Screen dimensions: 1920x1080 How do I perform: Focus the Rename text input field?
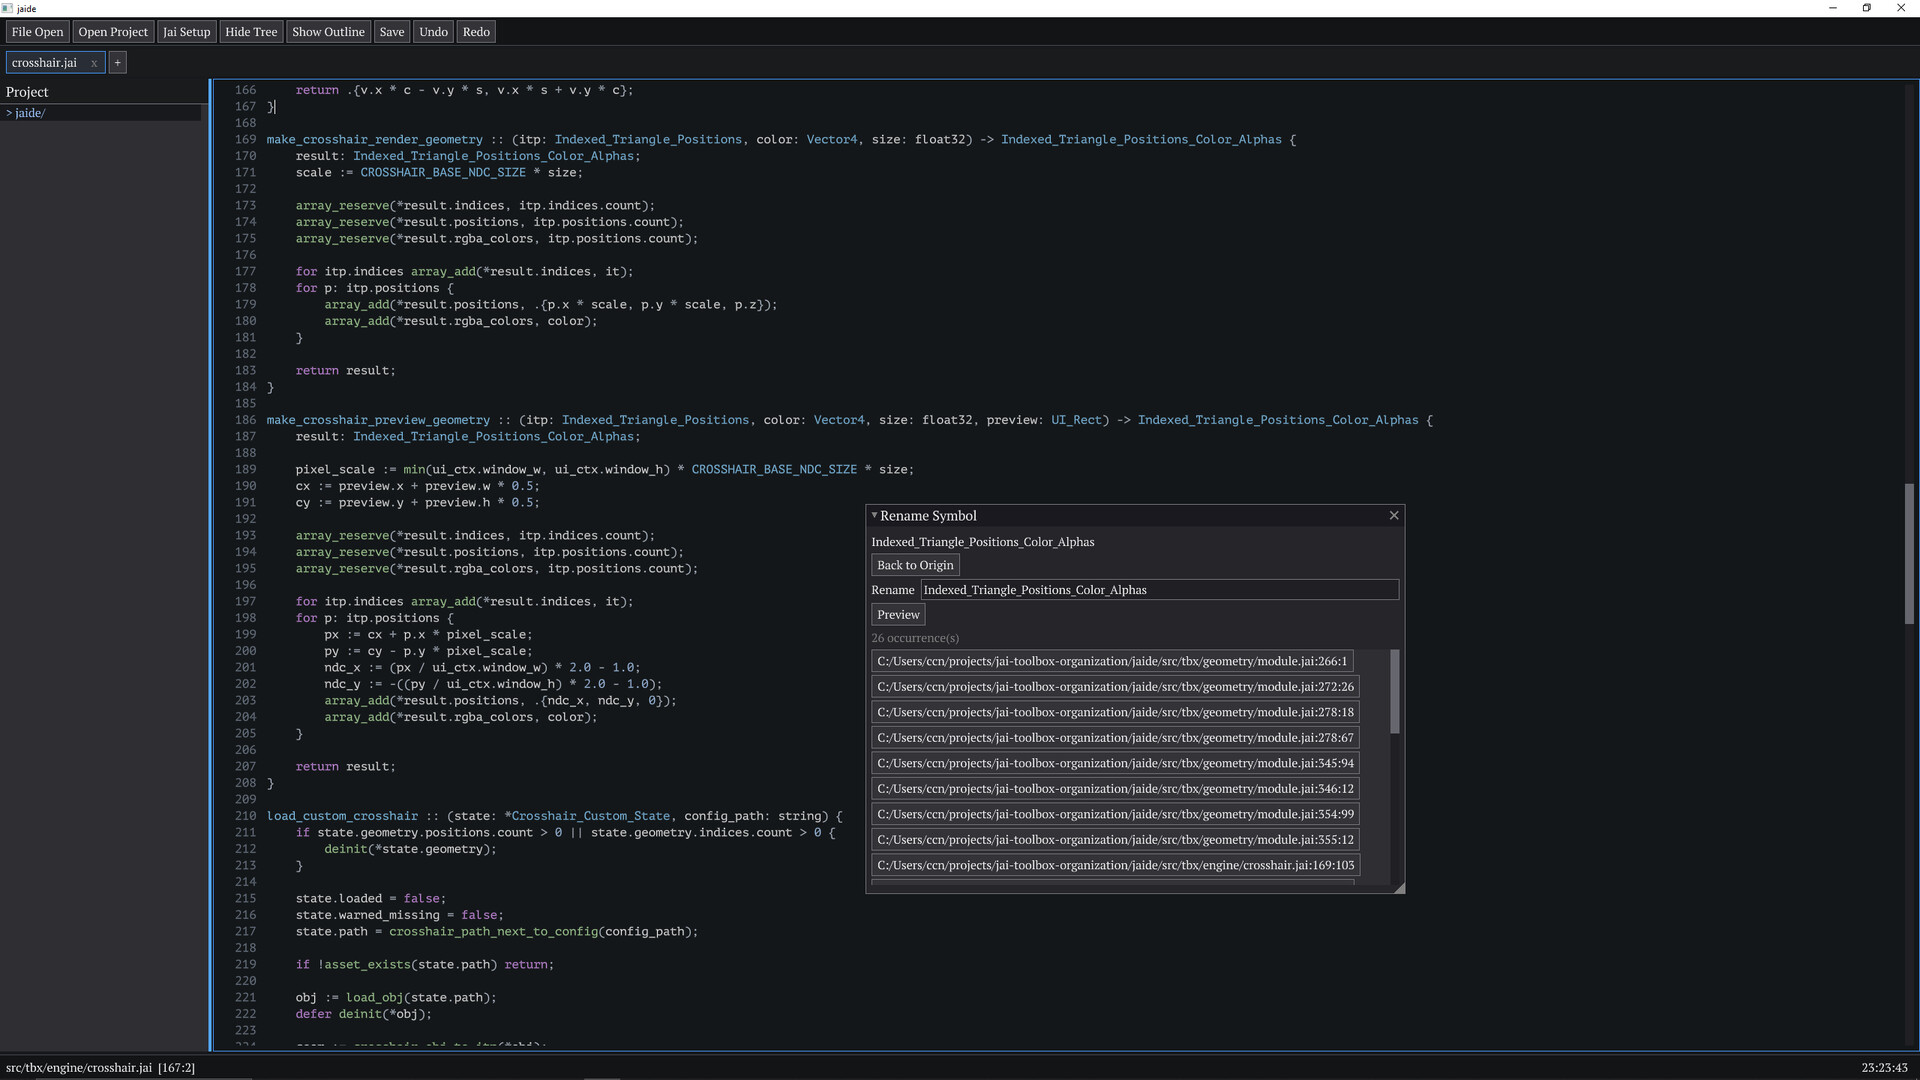[1159, 590]
